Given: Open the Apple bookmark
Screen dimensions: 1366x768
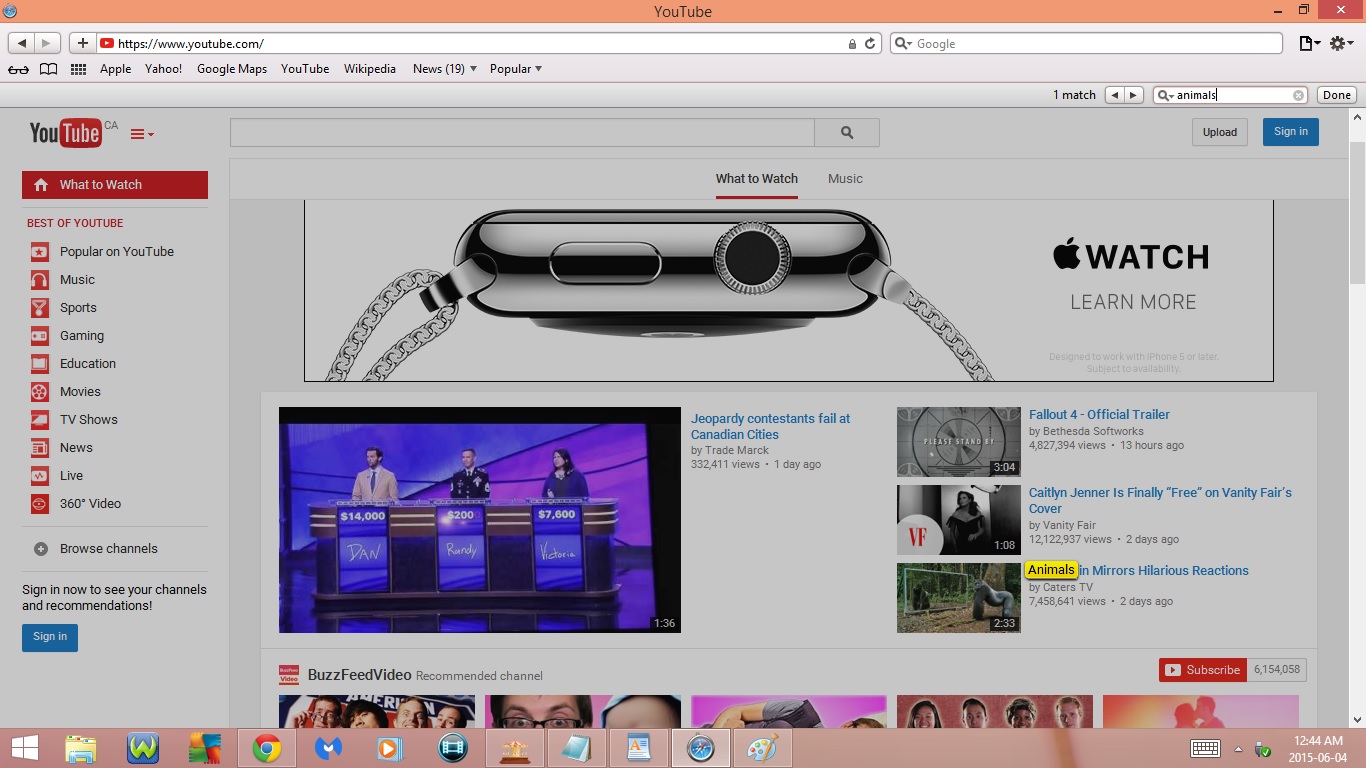Looking at the screenshot, I should coord(115,69).
